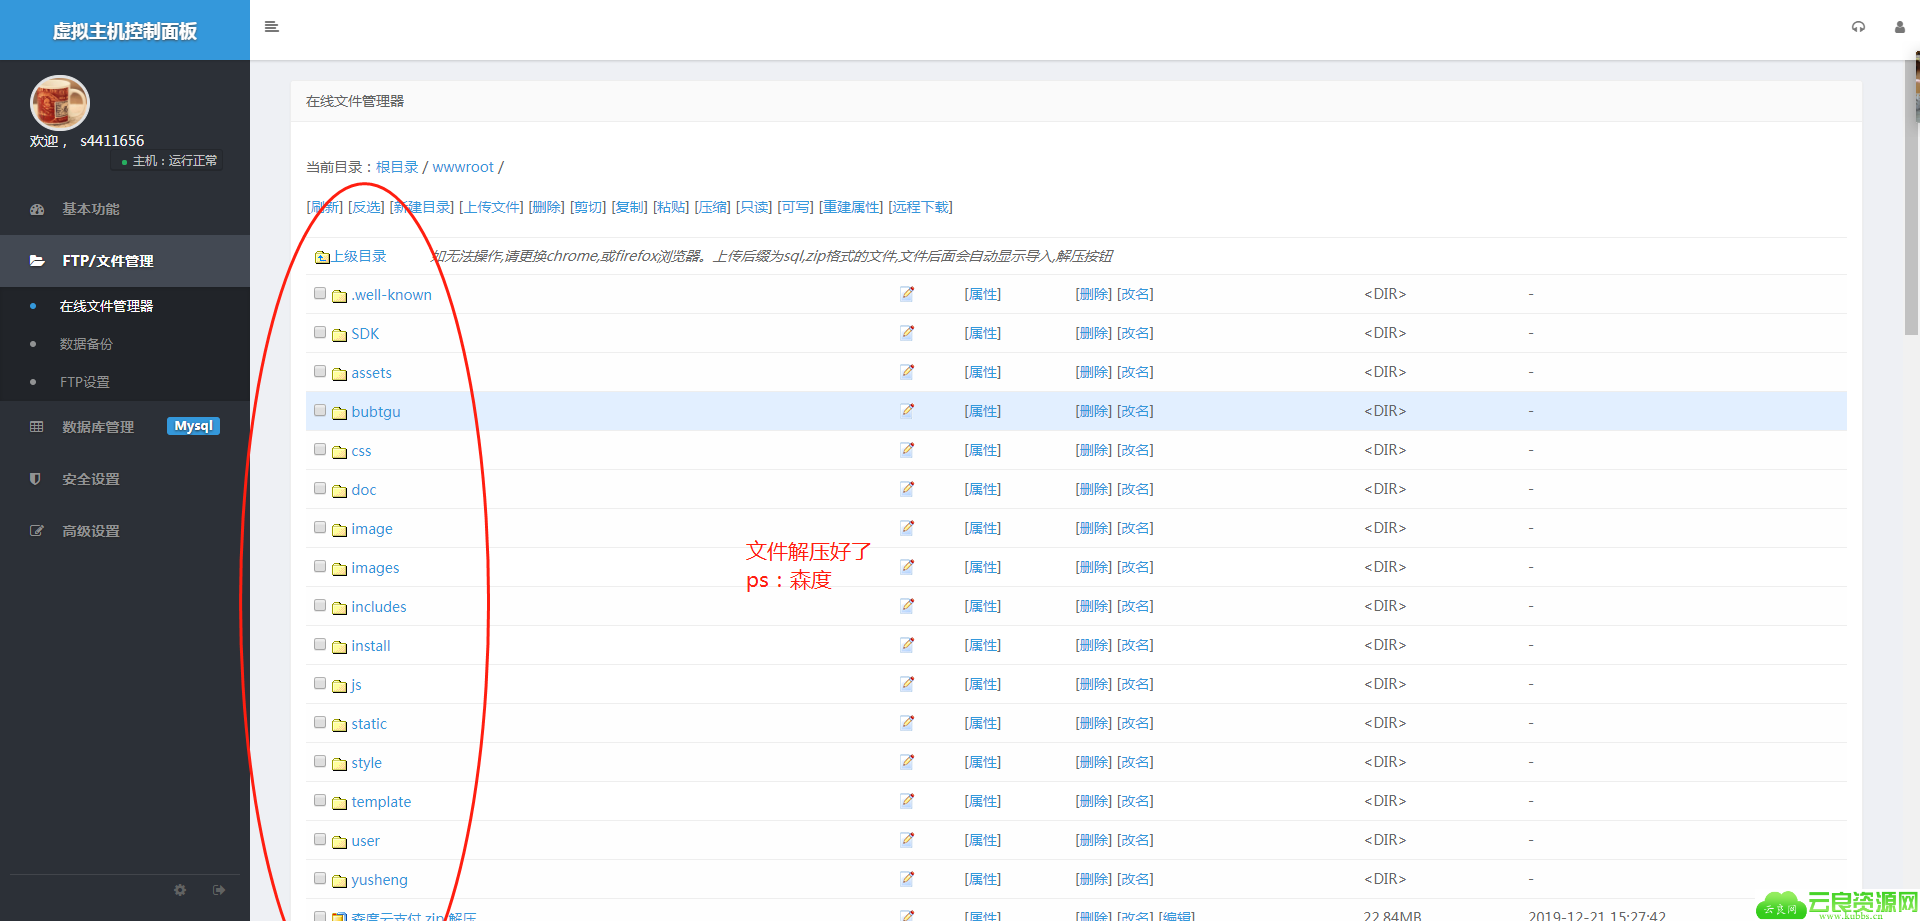Click the folder icon beside template

point(339,803)
